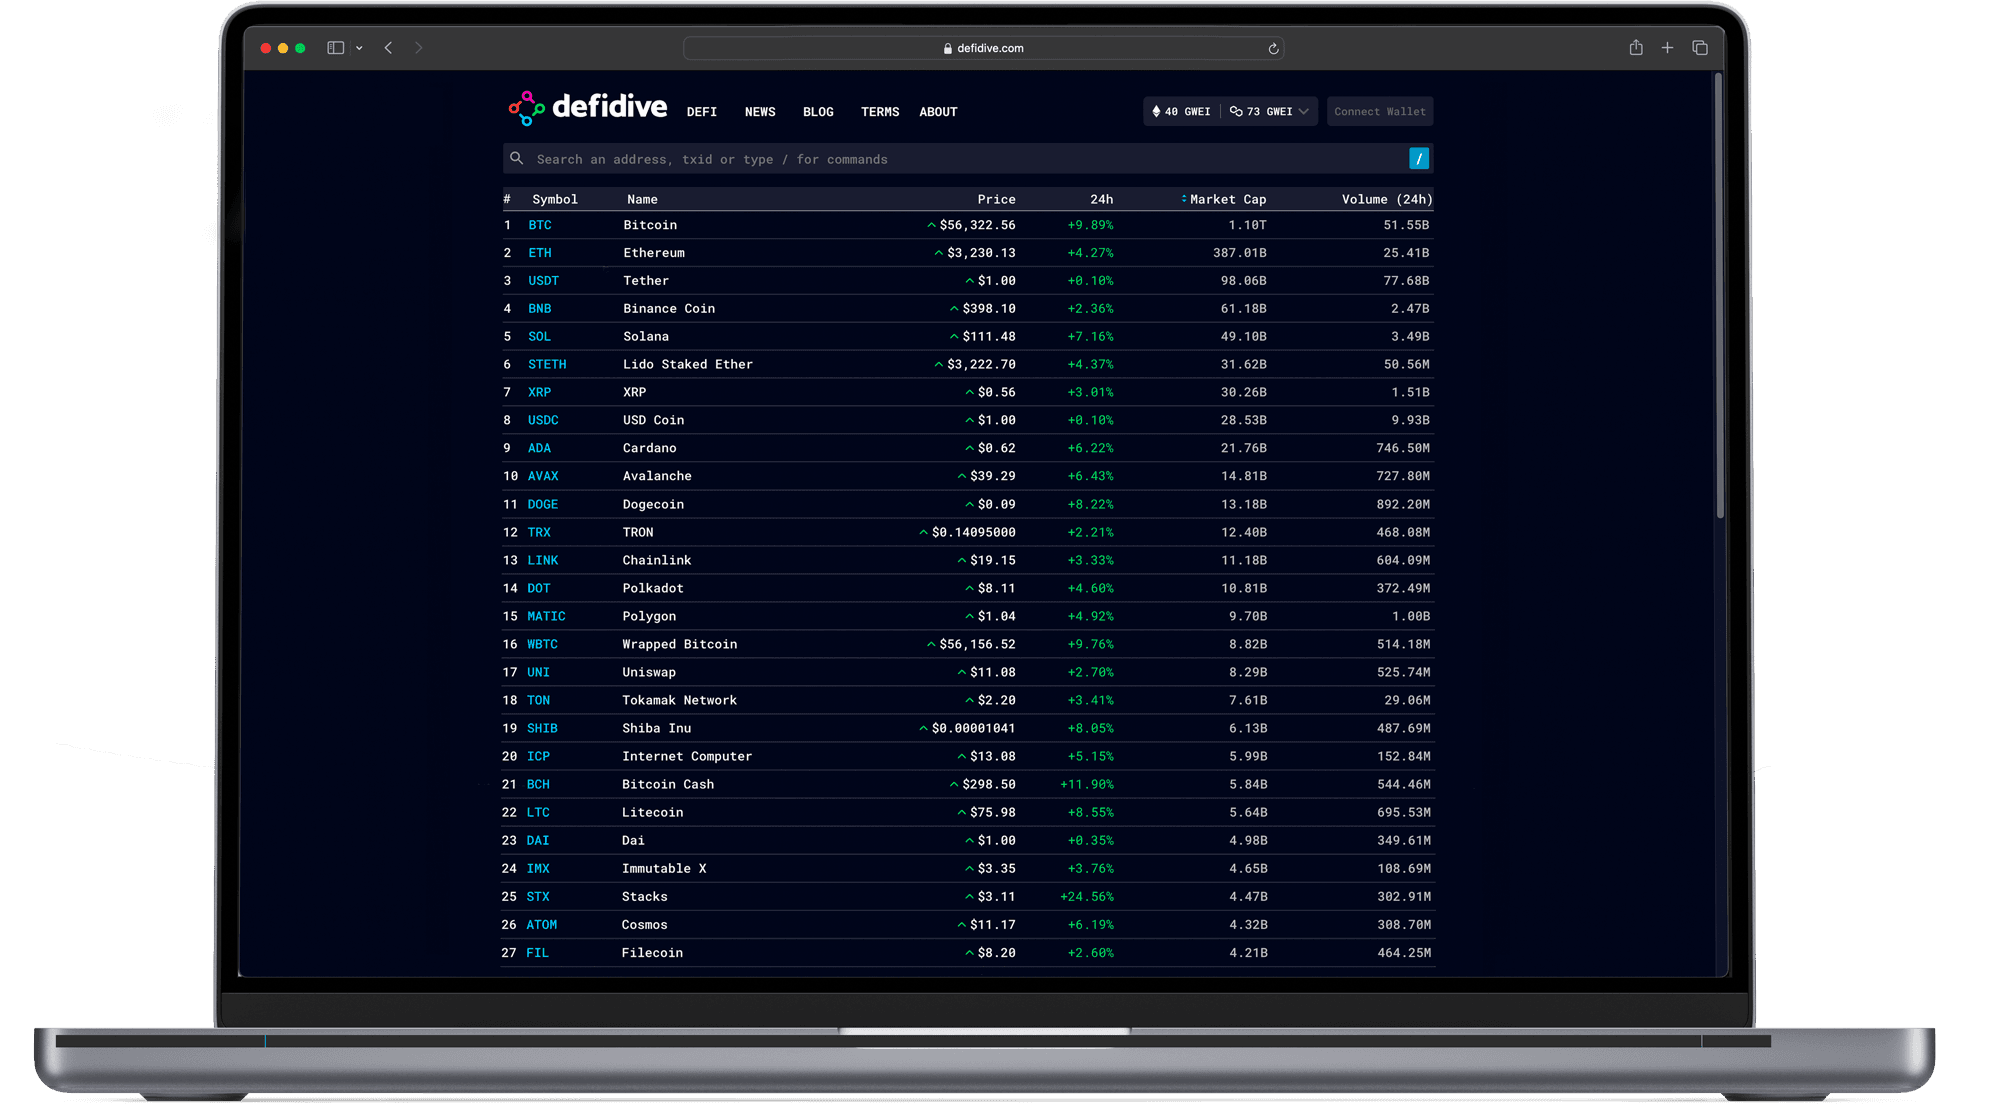2000x1105 pixels.
Task: Click Bitcoin Cash change +11.90%
Action: pos(1087,785)
